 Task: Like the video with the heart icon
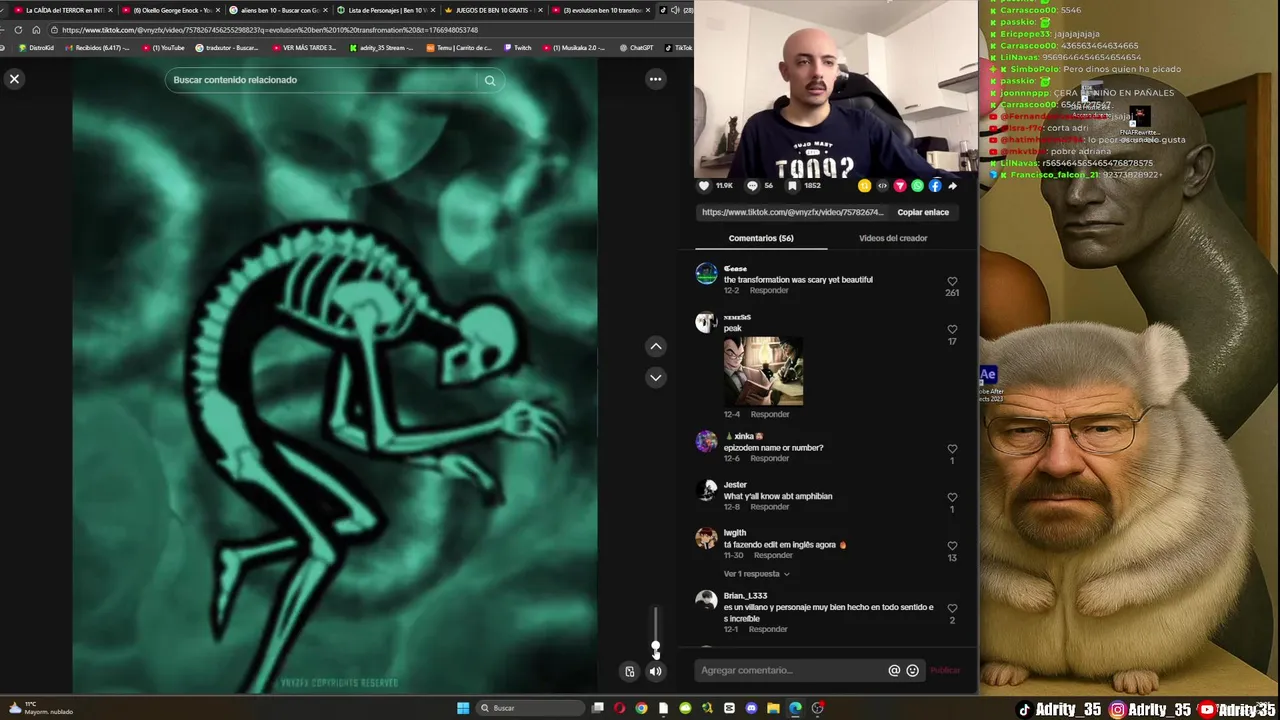[x=704, y=186]
